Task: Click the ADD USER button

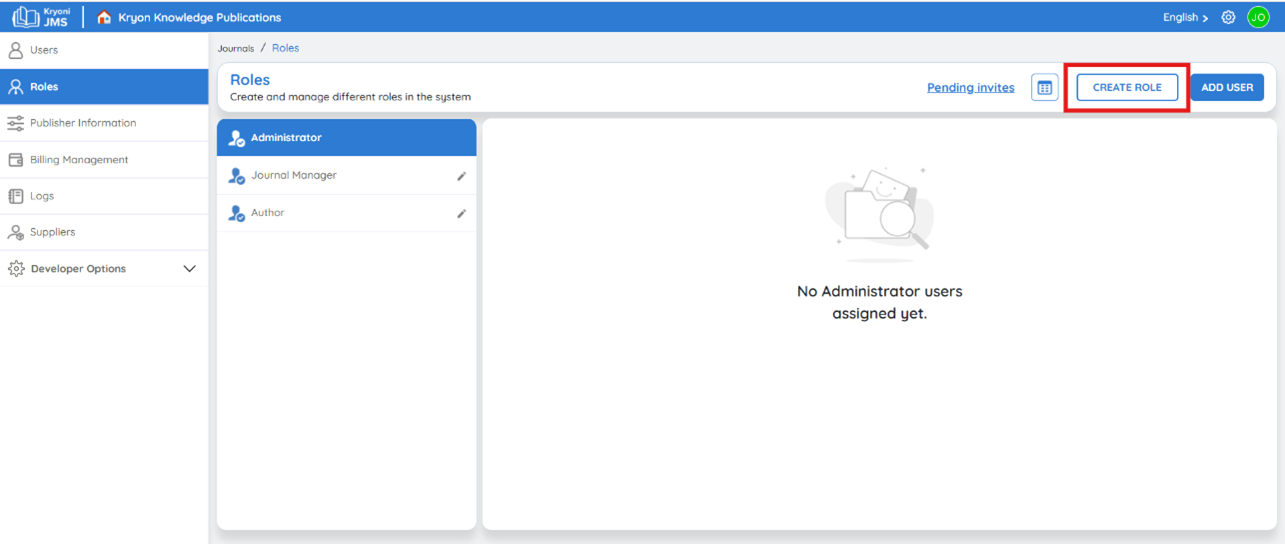Action: point(1227,88)
